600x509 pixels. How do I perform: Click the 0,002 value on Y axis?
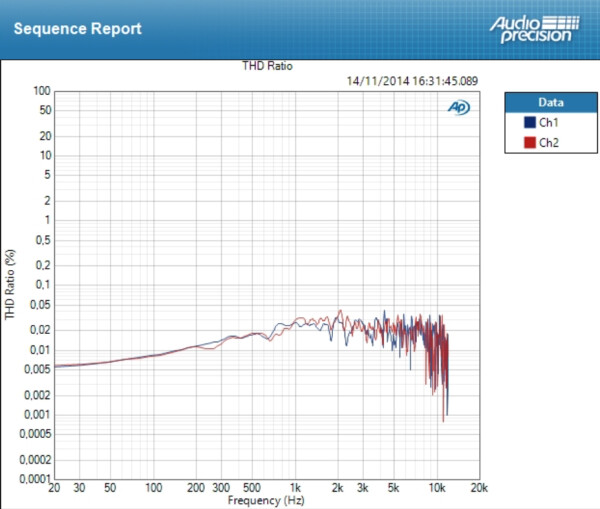click(x=38, y=395)
